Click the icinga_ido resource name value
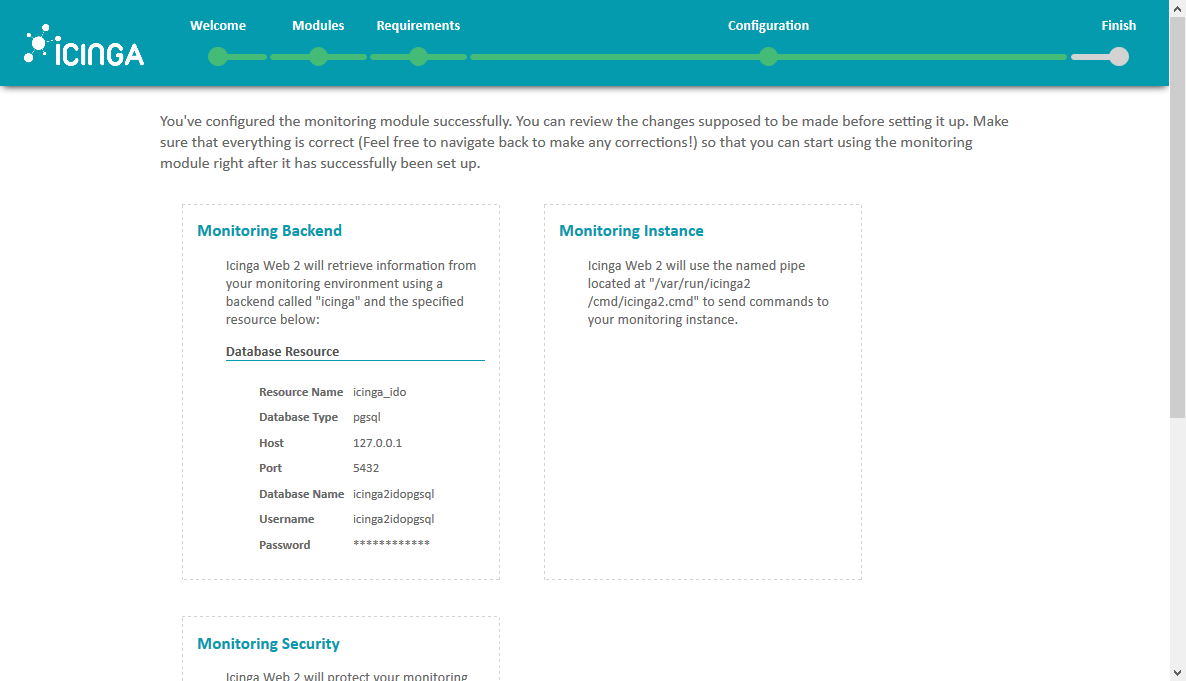Image resolution: width=1186 pixels, height=681 pixels. click(x=380, y=392)
